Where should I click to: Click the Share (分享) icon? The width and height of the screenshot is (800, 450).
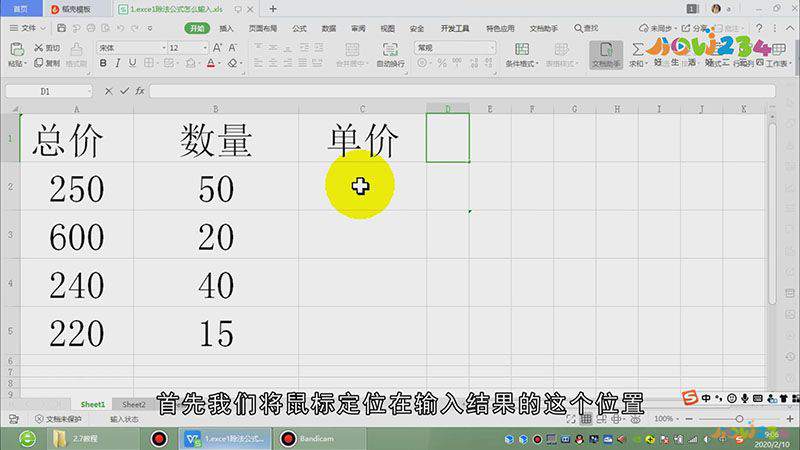pyautogui.click(x=686, y=28)
